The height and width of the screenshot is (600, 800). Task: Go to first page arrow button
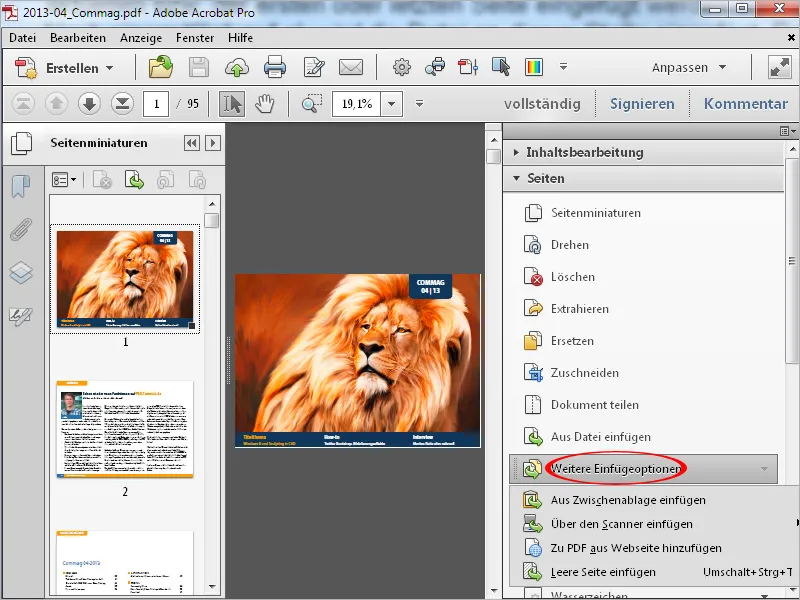23,104
